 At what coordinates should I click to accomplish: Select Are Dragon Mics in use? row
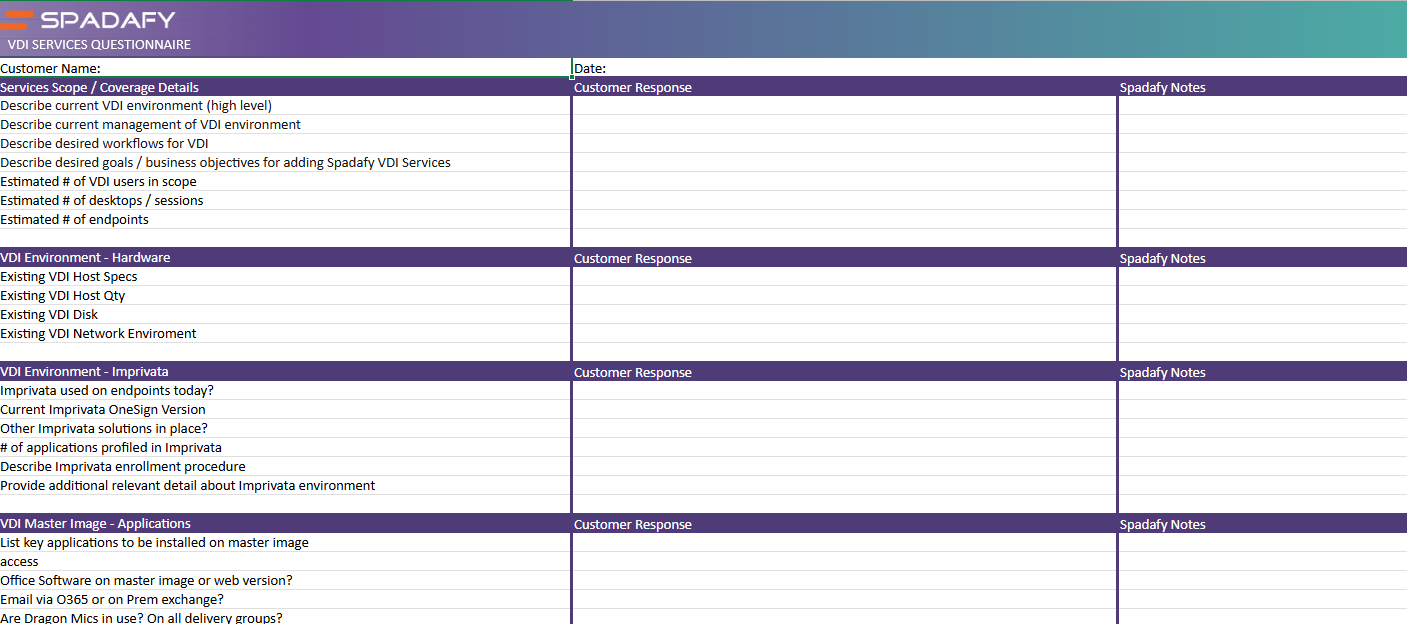(x=285, y=617)
